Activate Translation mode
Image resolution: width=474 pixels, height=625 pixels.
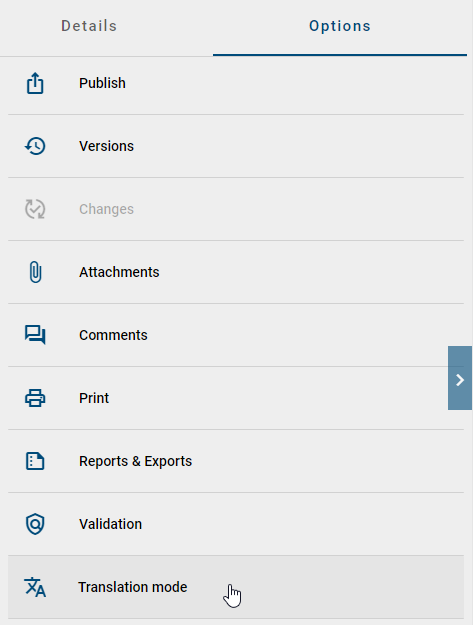236,587
